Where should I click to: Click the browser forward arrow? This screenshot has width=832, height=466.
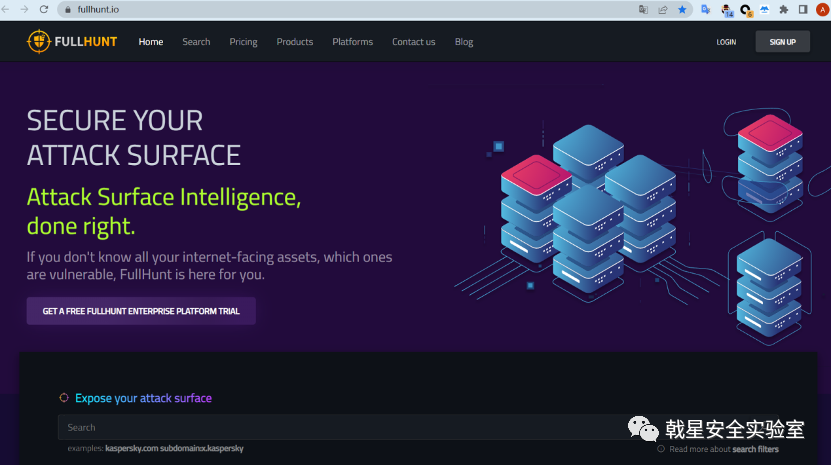point(24,10)
